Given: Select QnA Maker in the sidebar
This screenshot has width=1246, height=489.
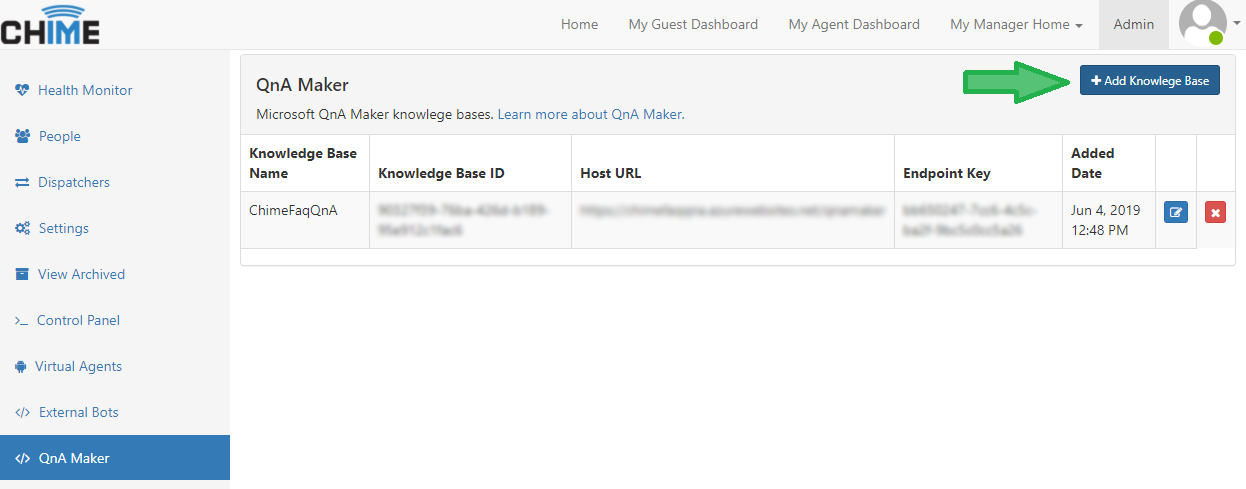Looking at the screenshot, I should pyautogui.click(x=115, y=458).
